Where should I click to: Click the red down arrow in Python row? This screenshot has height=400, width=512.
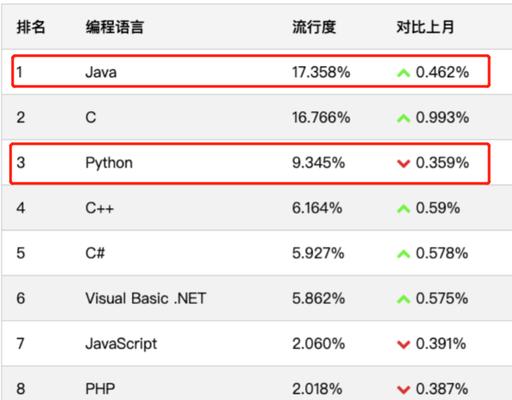pos(403,163)
